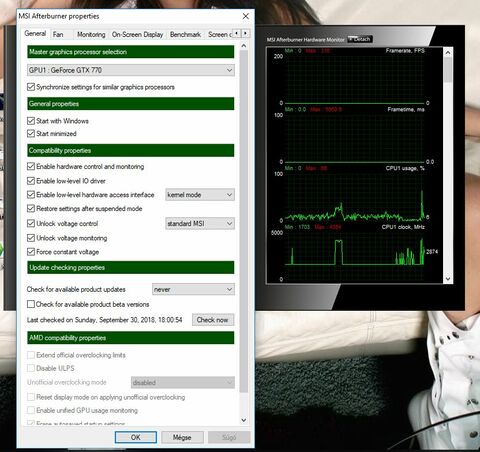Viewport: 480px width, 452px height.
Task: Click the OK button
Action: (136, 437)
